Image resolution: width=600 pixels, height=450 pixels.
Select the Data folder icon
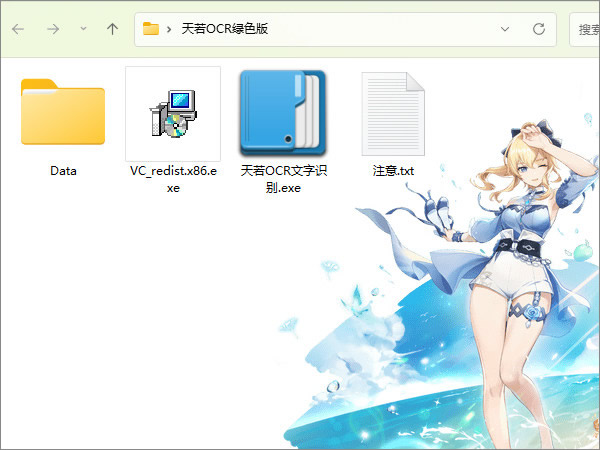pyautogui.click(x=63, y=111)
